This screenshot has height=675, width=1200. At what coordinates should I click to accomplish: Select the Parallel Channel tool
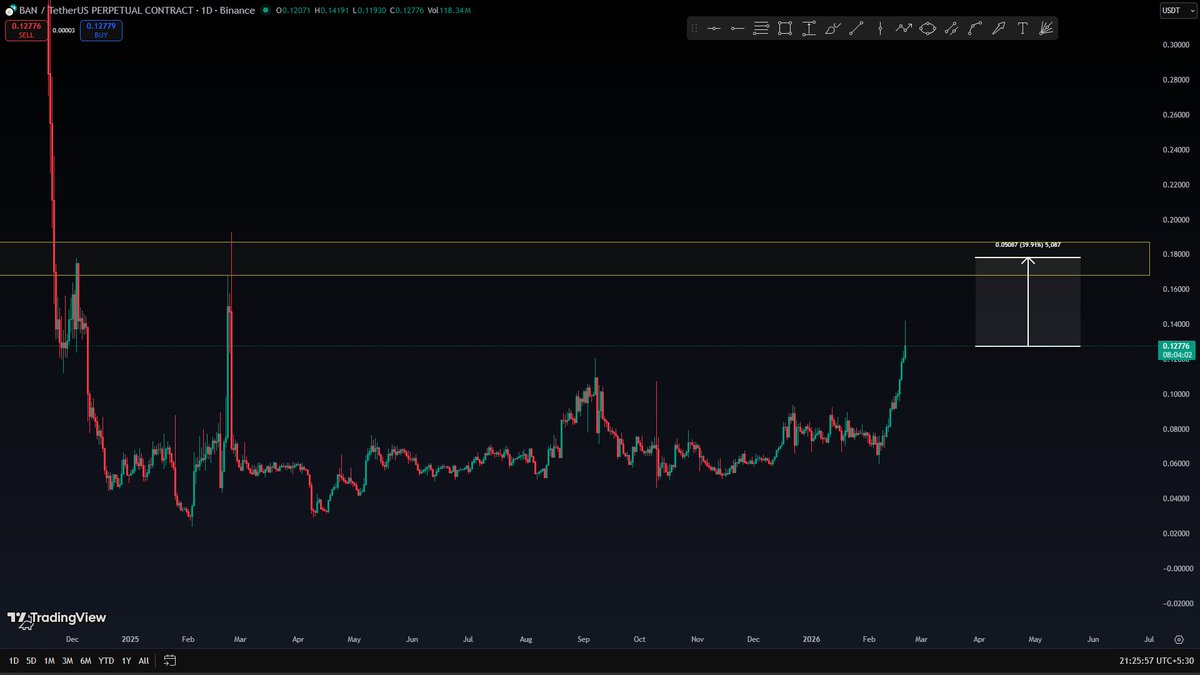(951, 28)
